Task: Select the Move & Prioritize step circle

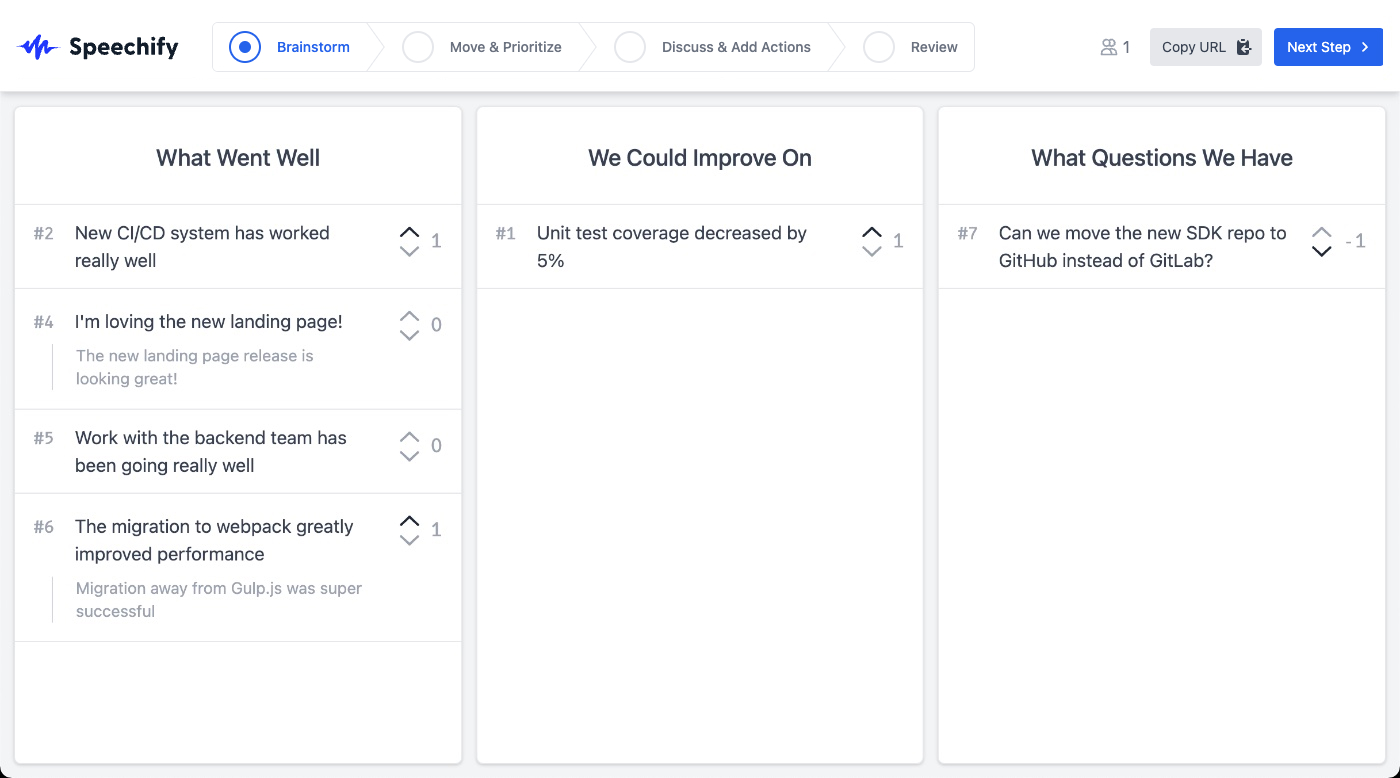Action: point(418,47)
